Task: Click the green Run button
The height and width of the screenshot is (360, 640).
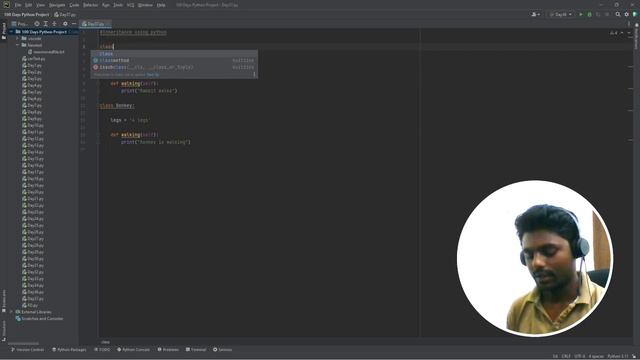Action: pos(581,14)
